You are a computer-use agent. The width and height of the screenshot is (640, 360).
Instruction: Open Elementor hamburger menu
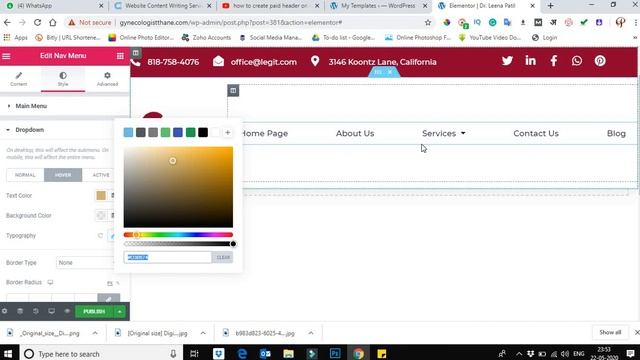click(6, 56)
